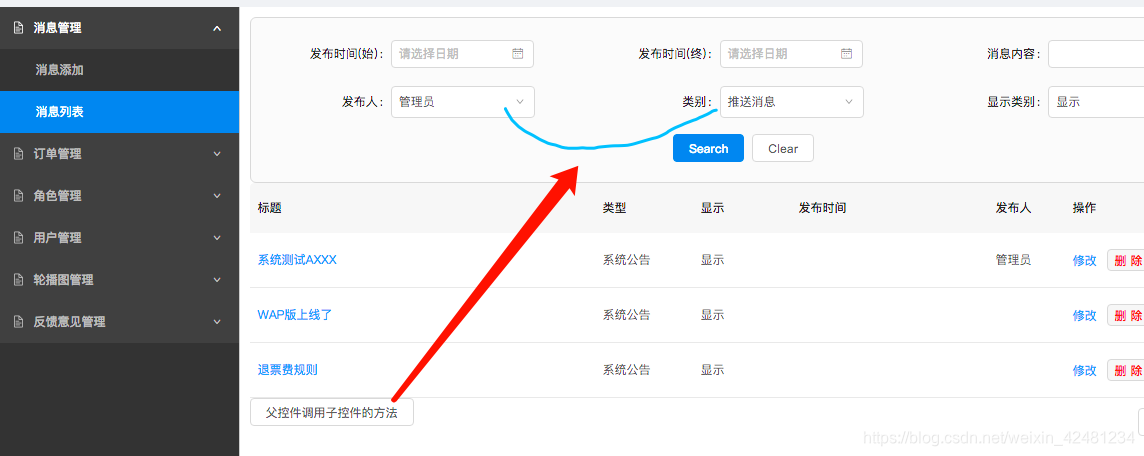Open the 反馈意见管理 menu label
Image resolution: width=1144 pixels, height=456 pixels.
pyautogui.click(x=69, y=322)
